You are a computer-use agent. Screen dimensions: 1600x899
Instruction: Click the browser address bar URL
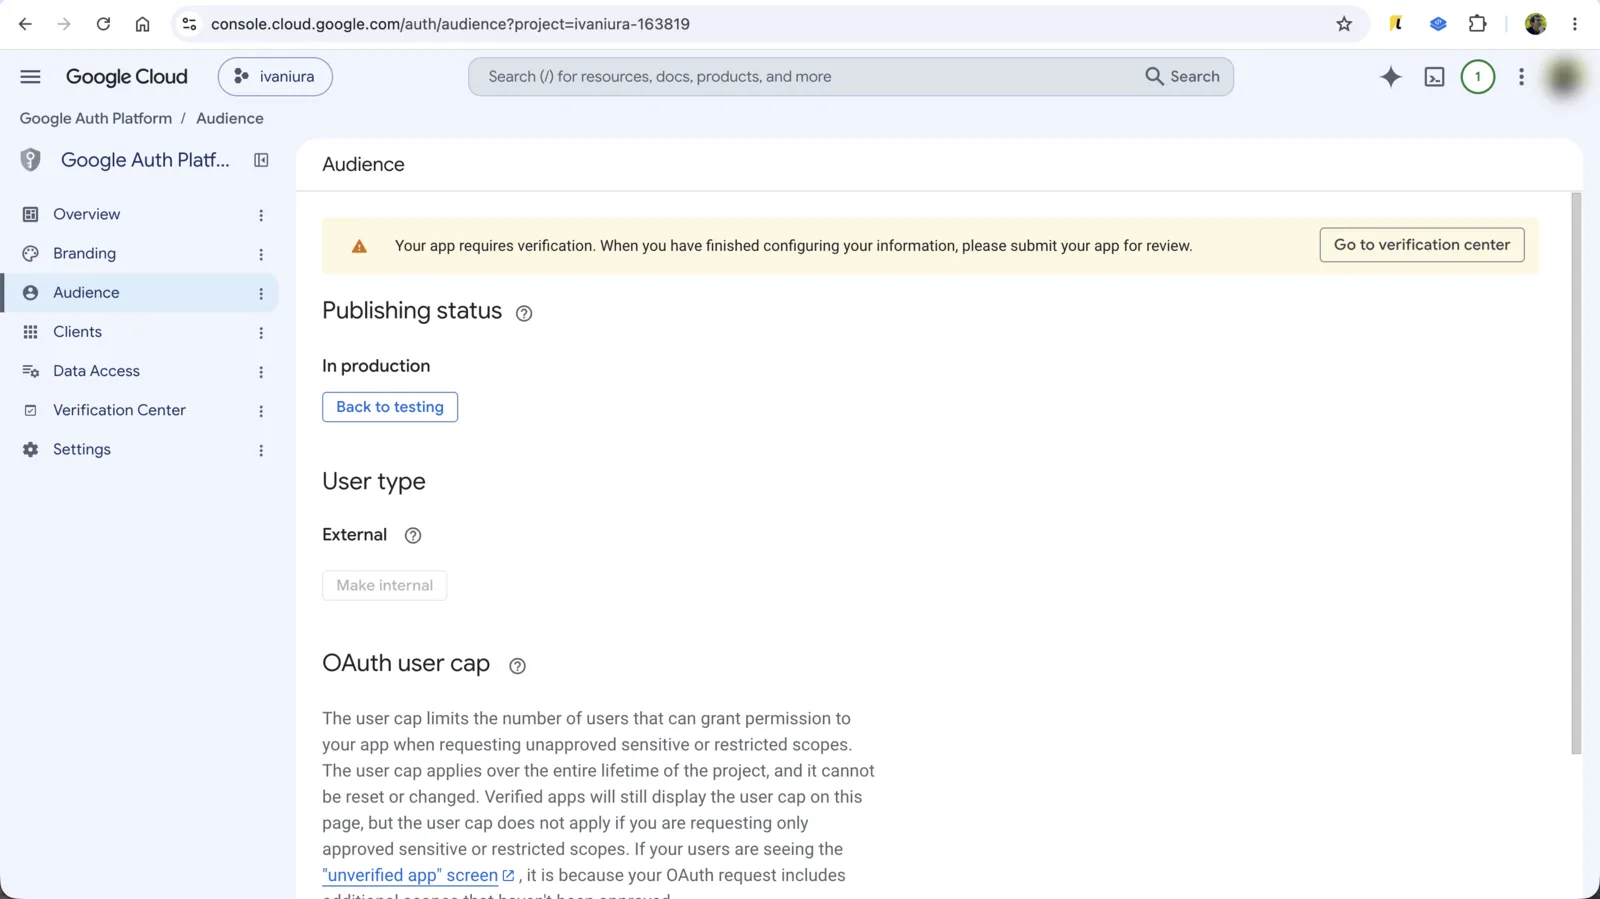pyautogui.click(x=450, y=24)
